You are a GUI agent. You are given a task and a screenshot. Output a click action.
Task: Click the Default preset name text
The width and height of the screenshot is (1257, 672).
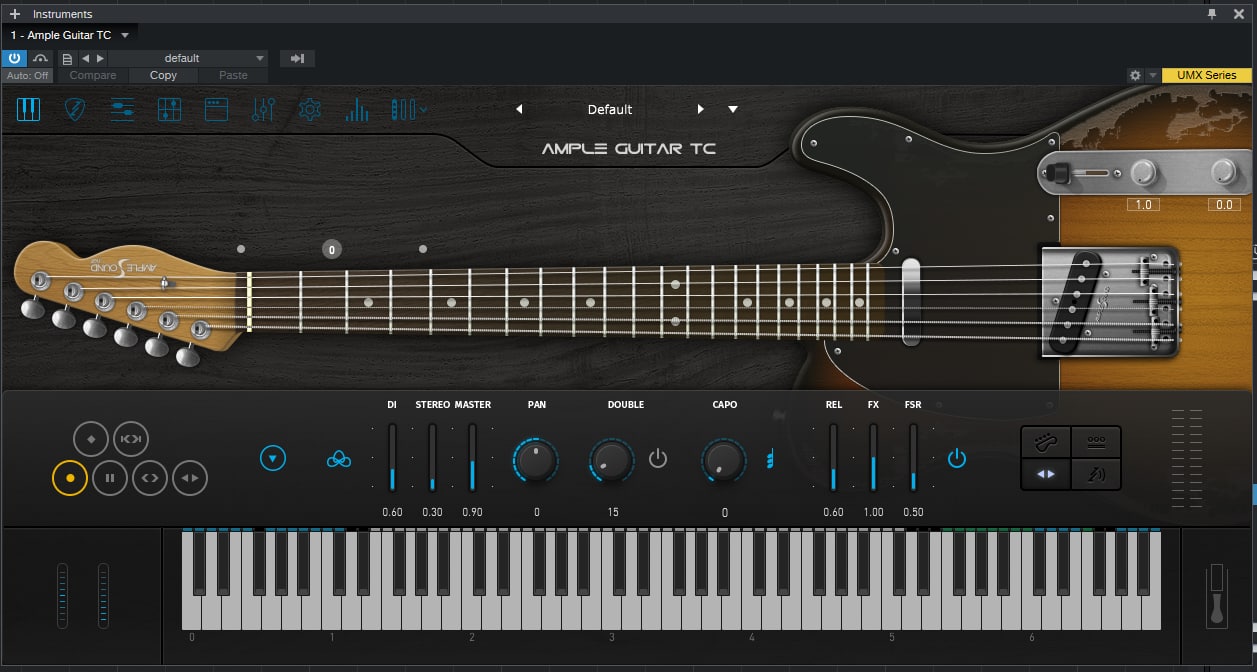click(x=610, y=109)
